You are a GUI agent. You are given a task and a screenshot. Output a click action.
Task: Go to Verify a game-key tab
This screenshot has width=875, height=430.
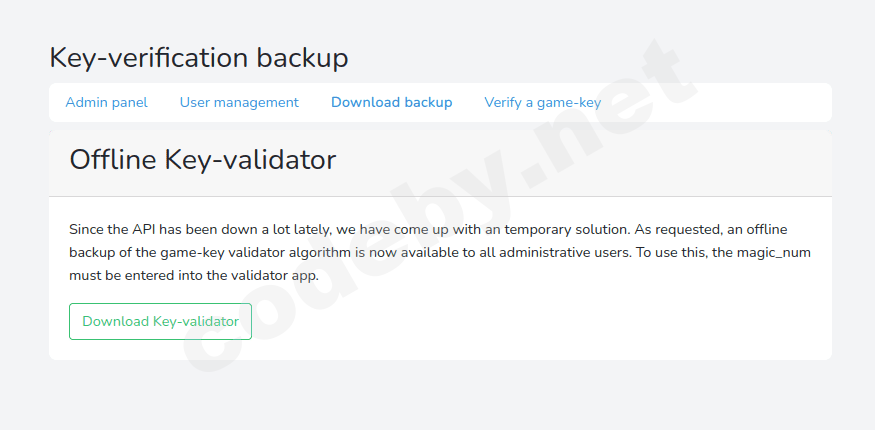click(x=542, y=102)
